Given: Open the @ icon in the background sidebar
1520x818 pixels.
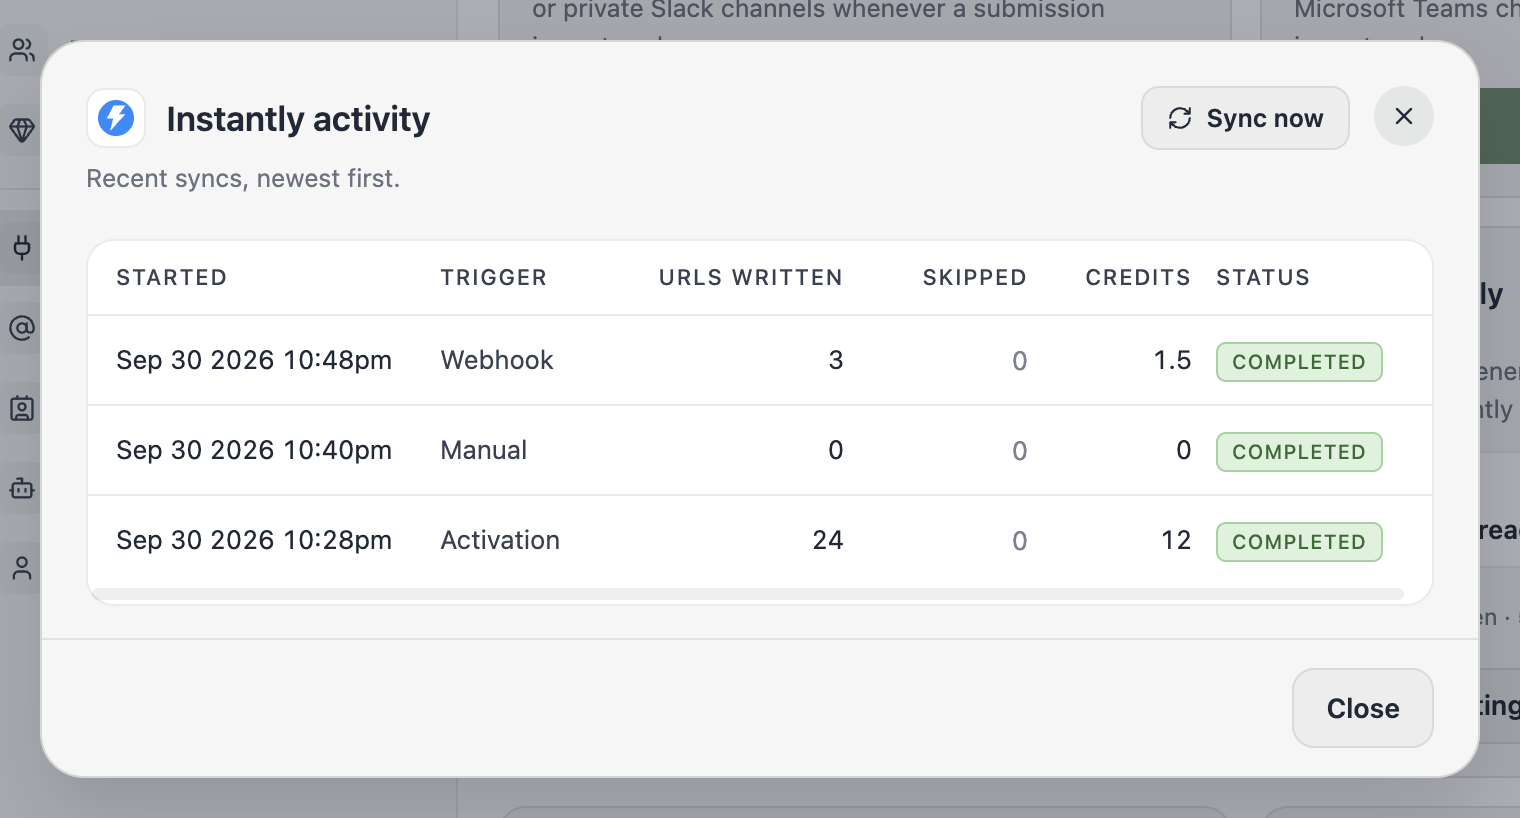Looking at the screenshot, I should (22, 328).
